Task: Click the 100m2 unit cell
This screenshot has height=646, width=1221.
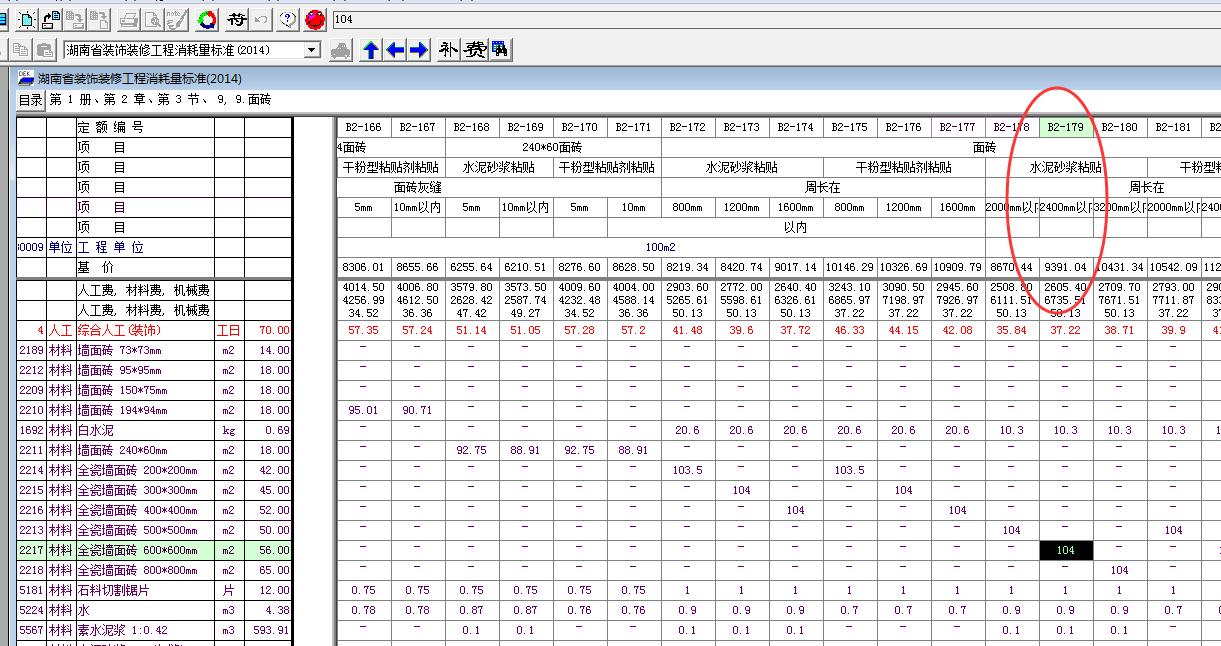Action: pos(661,247)
